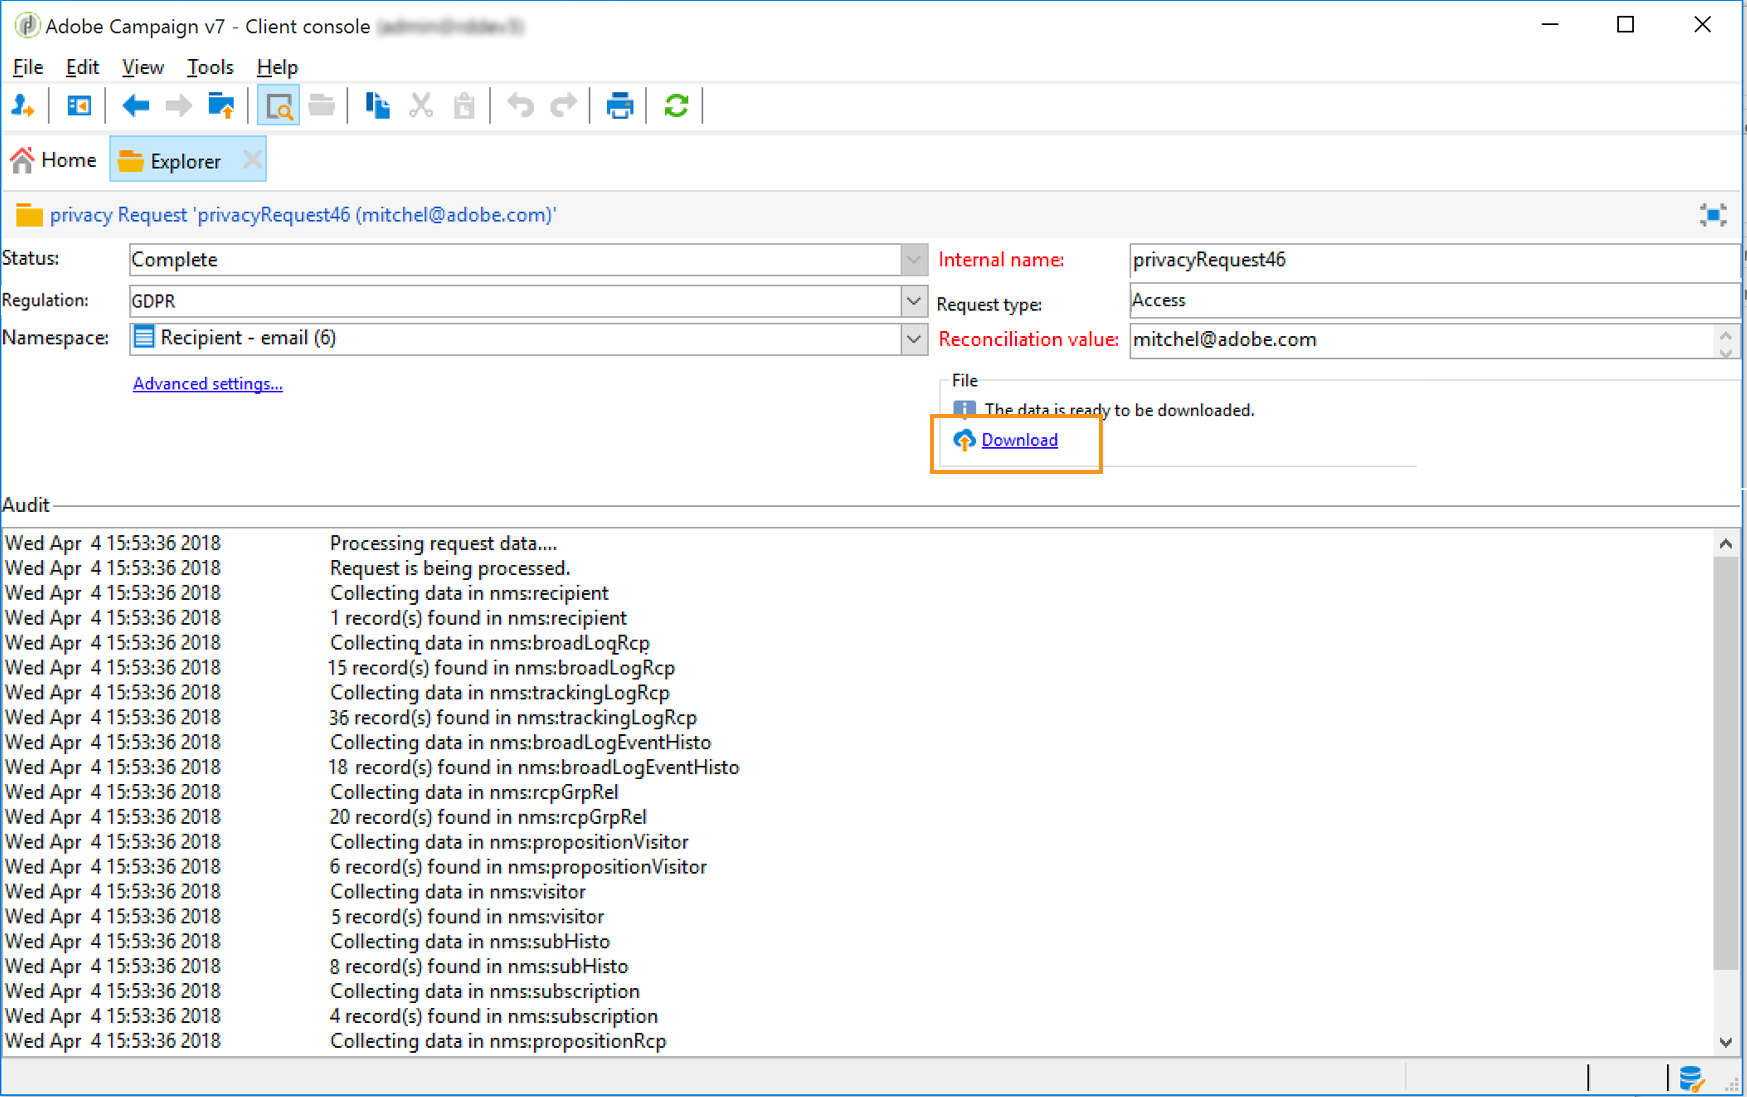Click the folder icon beside the privacy Request title

pyautogui.click(x=29, y=215)
